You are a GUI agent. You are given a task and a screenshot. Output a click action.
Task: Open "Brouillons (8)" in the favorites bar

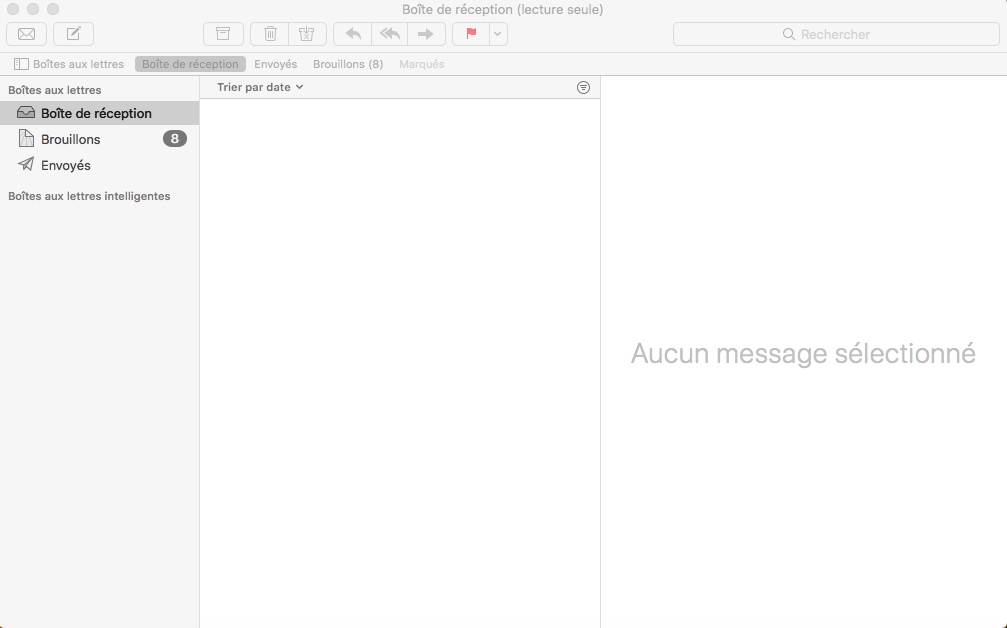[348, 64]
